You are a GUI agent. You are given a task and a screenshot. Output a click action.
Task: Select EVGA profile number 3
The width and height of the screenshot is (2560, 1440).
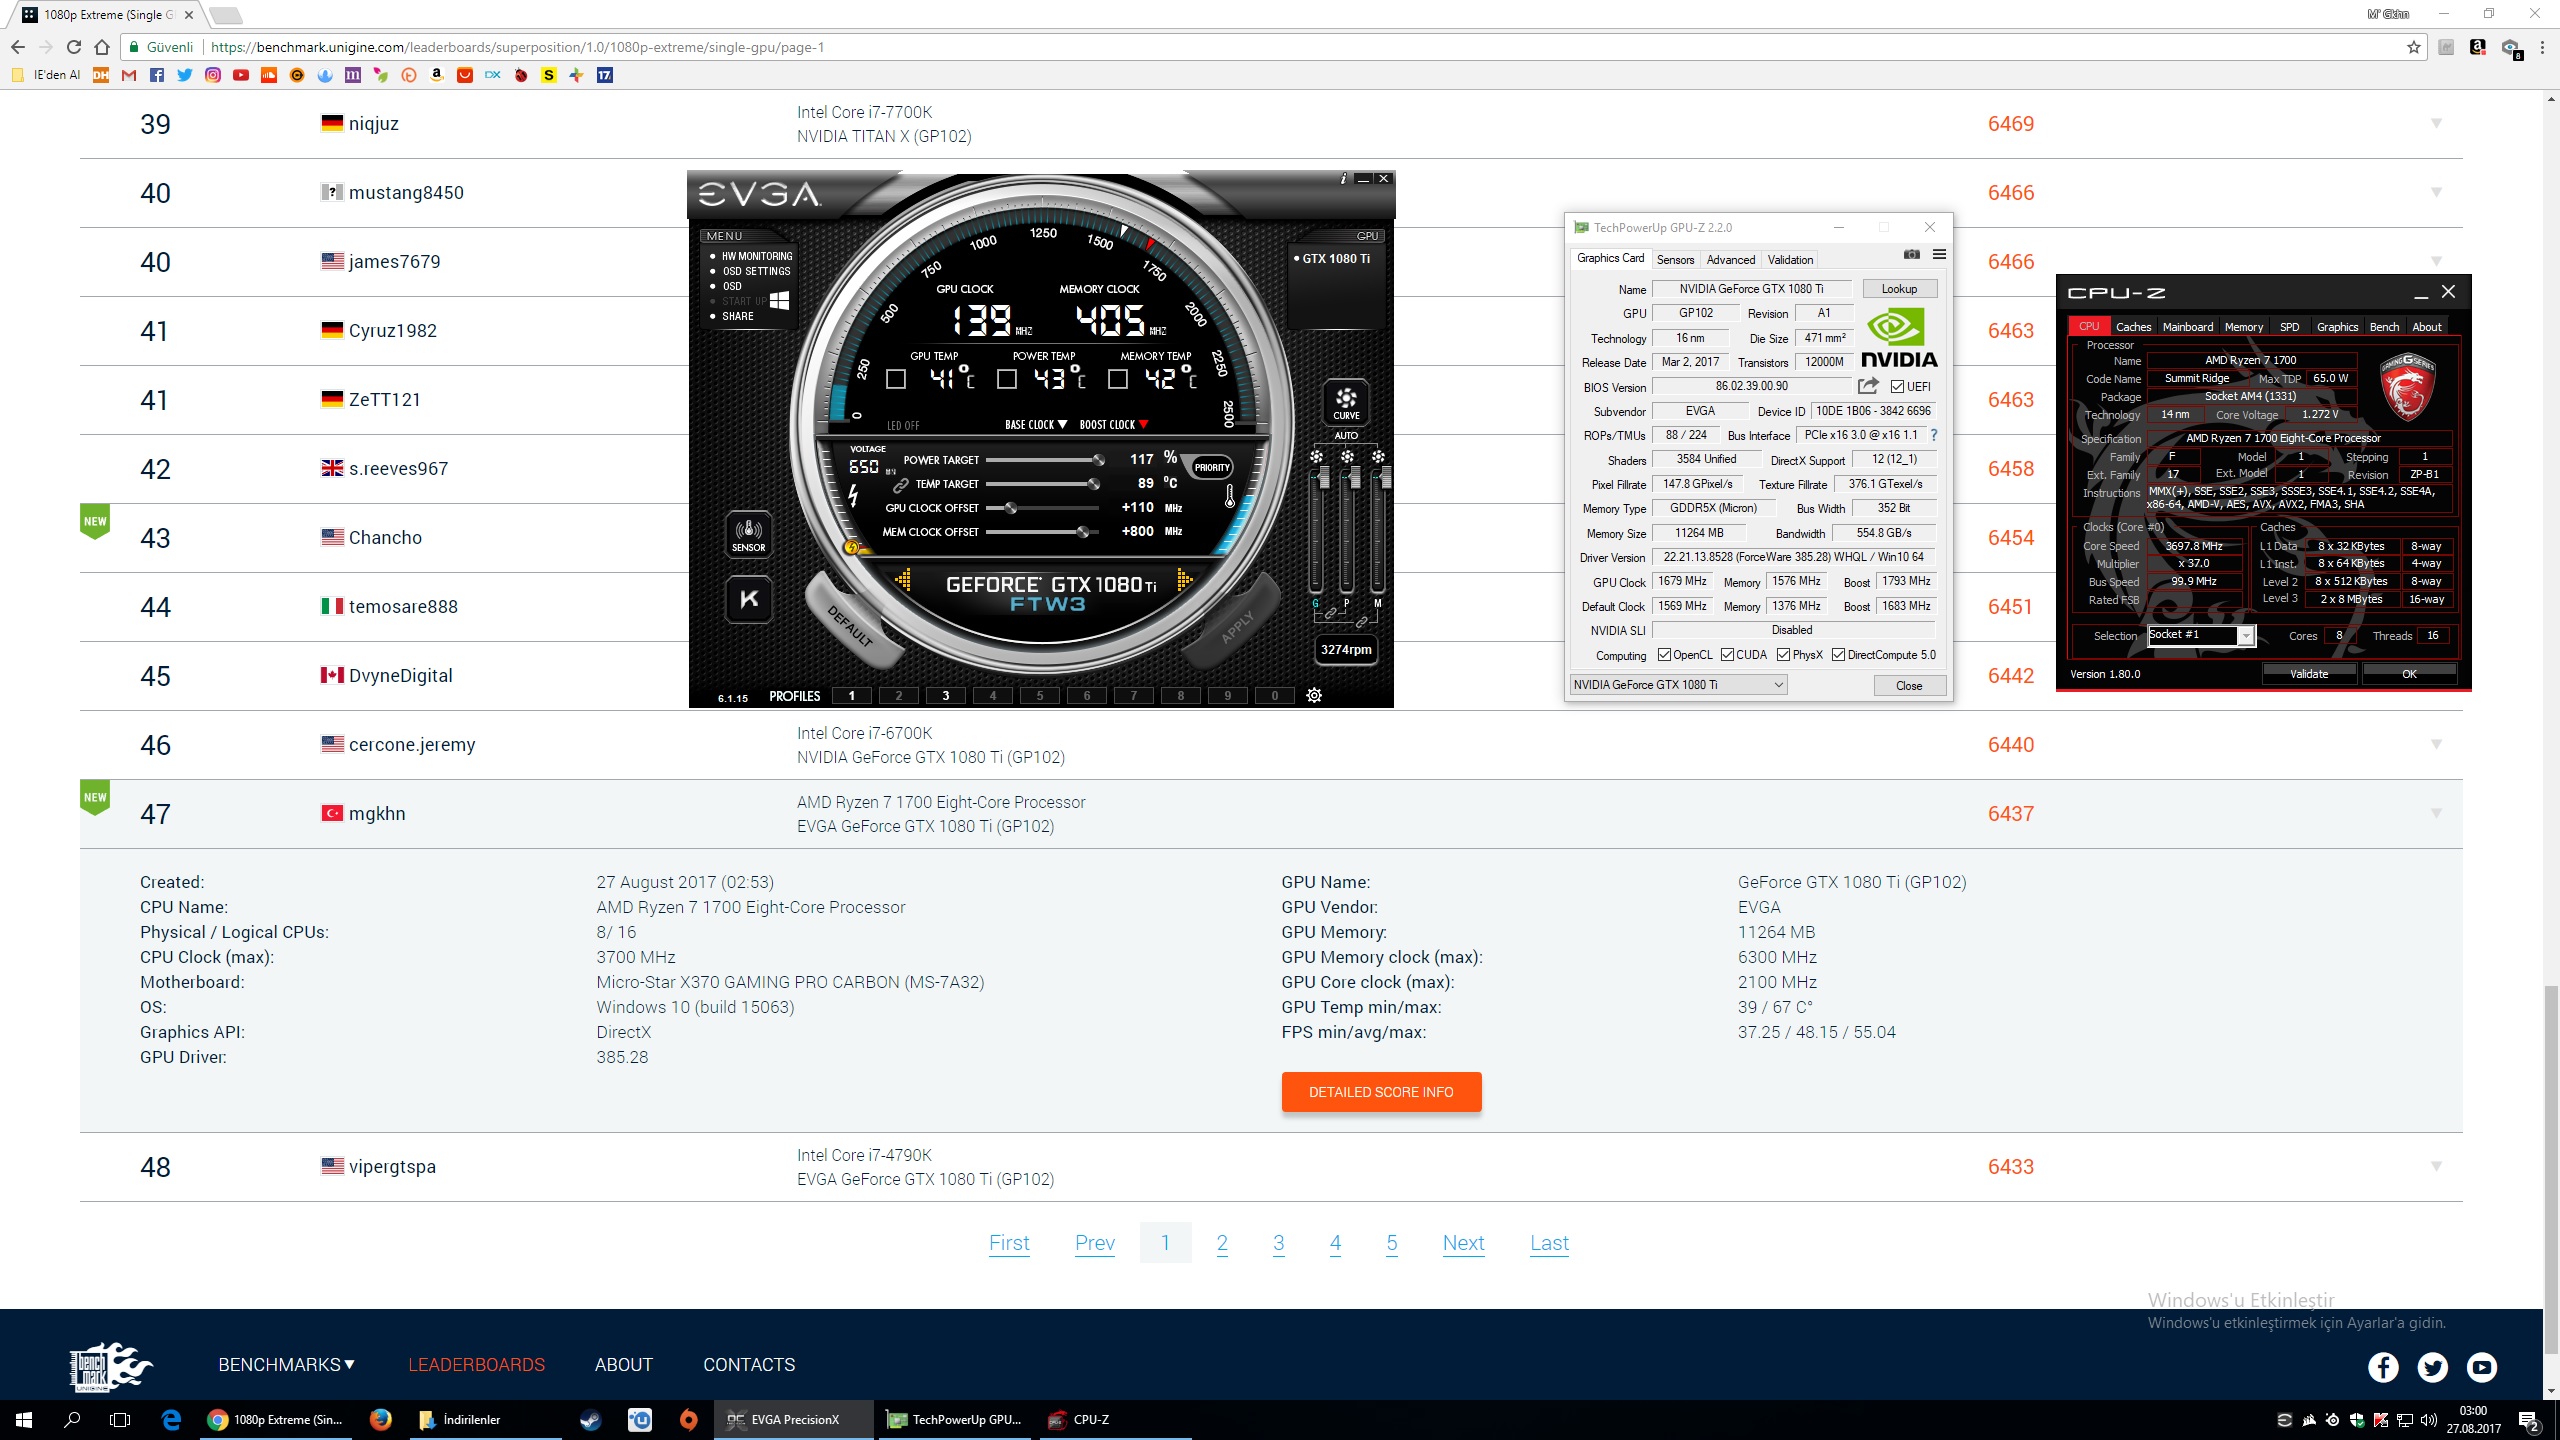945,696
